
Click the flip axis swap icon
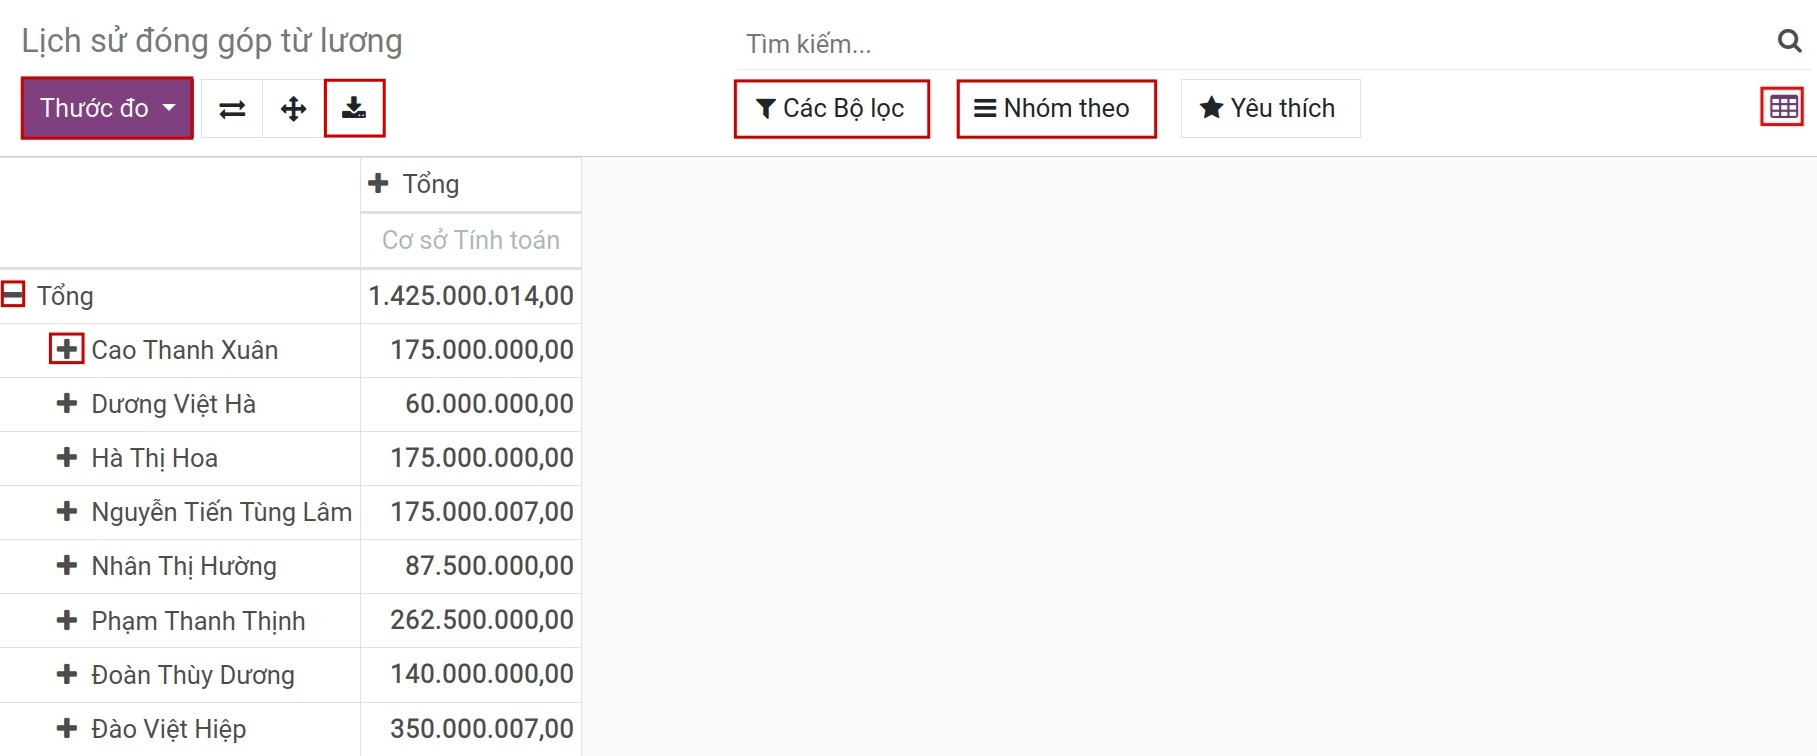point(232,109)
